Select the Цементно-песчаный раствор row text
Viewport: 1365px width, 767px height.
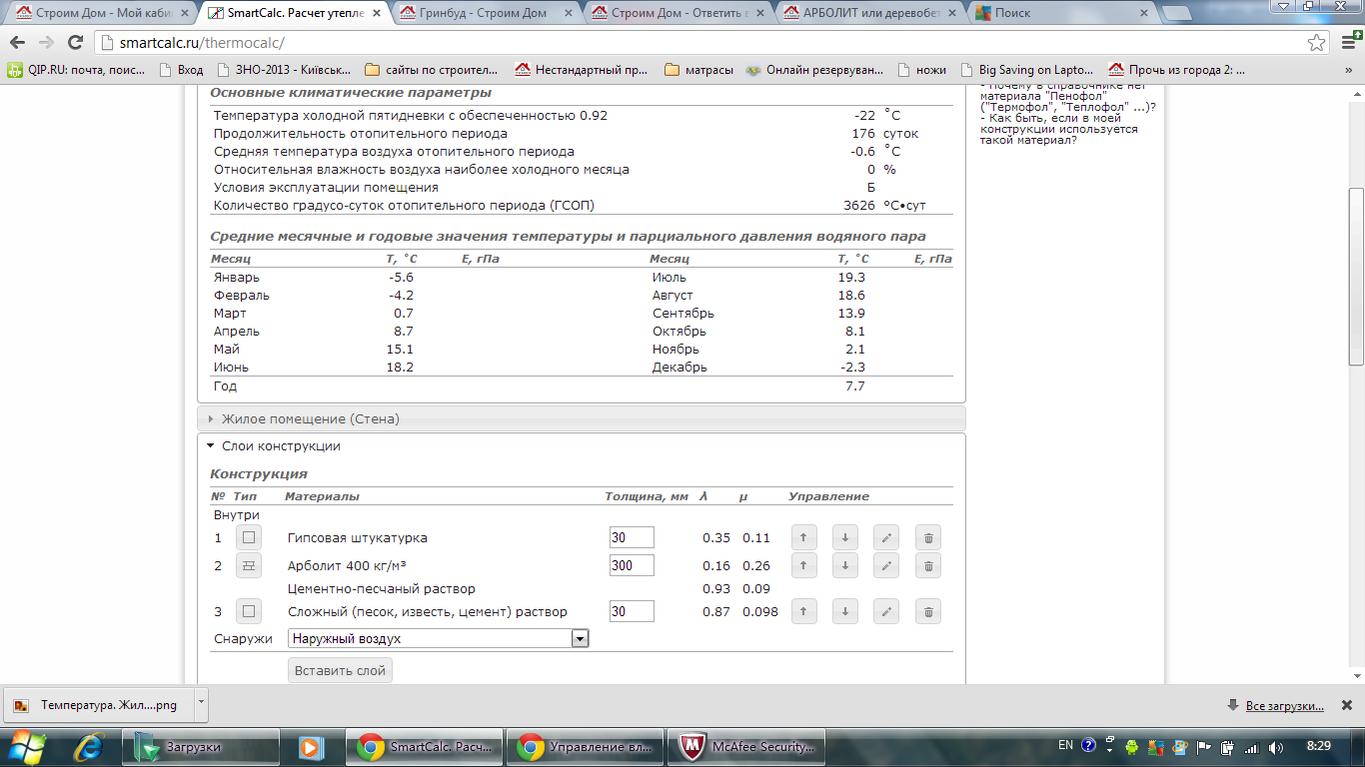381,589
